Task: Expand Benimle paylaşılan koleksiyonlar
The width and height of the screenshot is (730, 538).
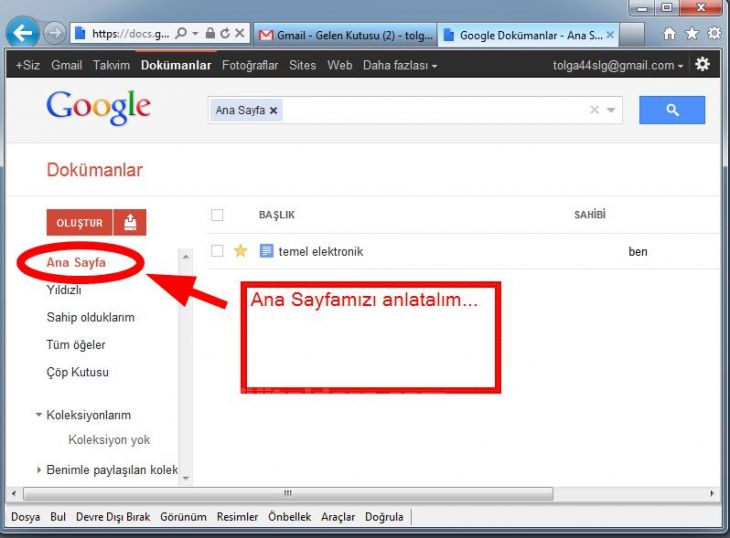Action: 39,470
